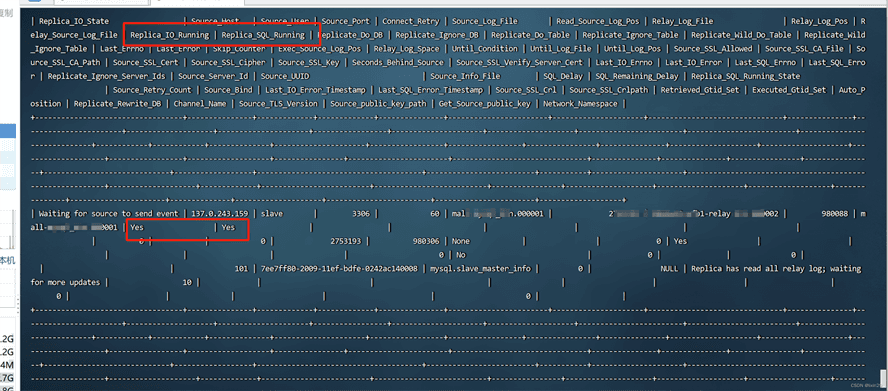Select the Source_Retry_Count header
The image size is (888, 391).
(x=152, y=90)
